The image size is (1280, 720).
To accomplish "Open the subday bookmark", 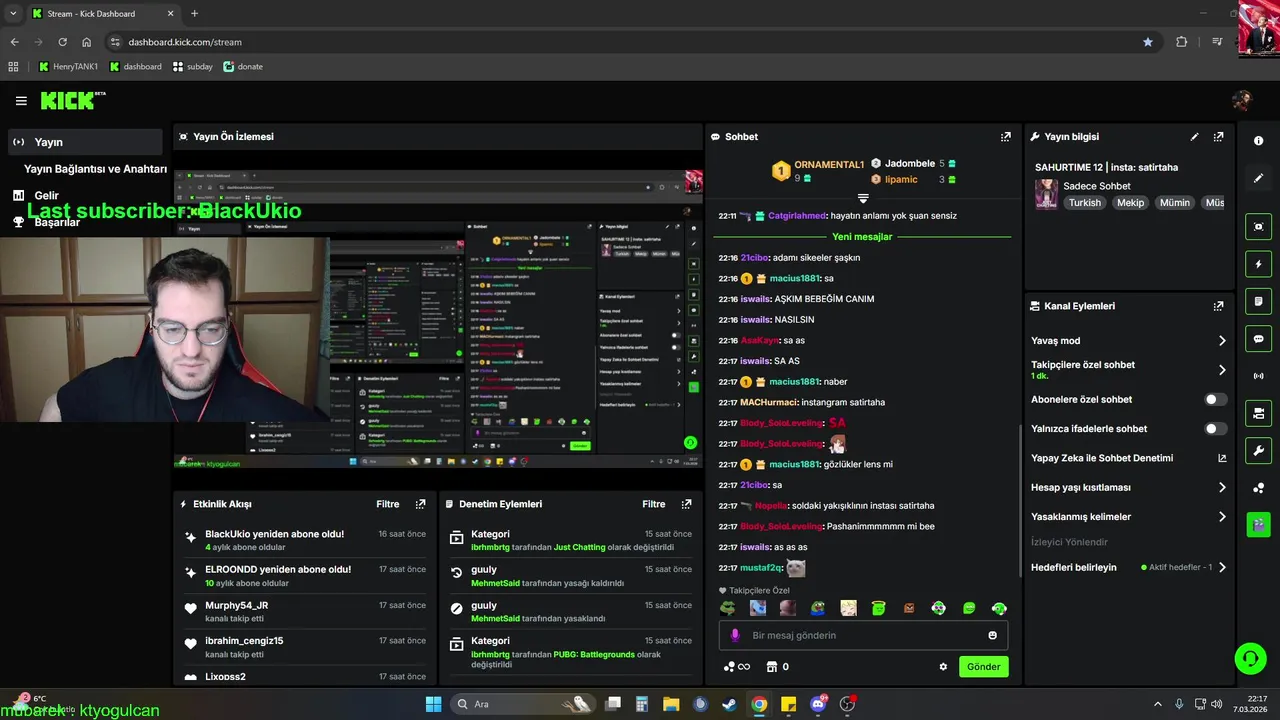I will tap(192, 66).
